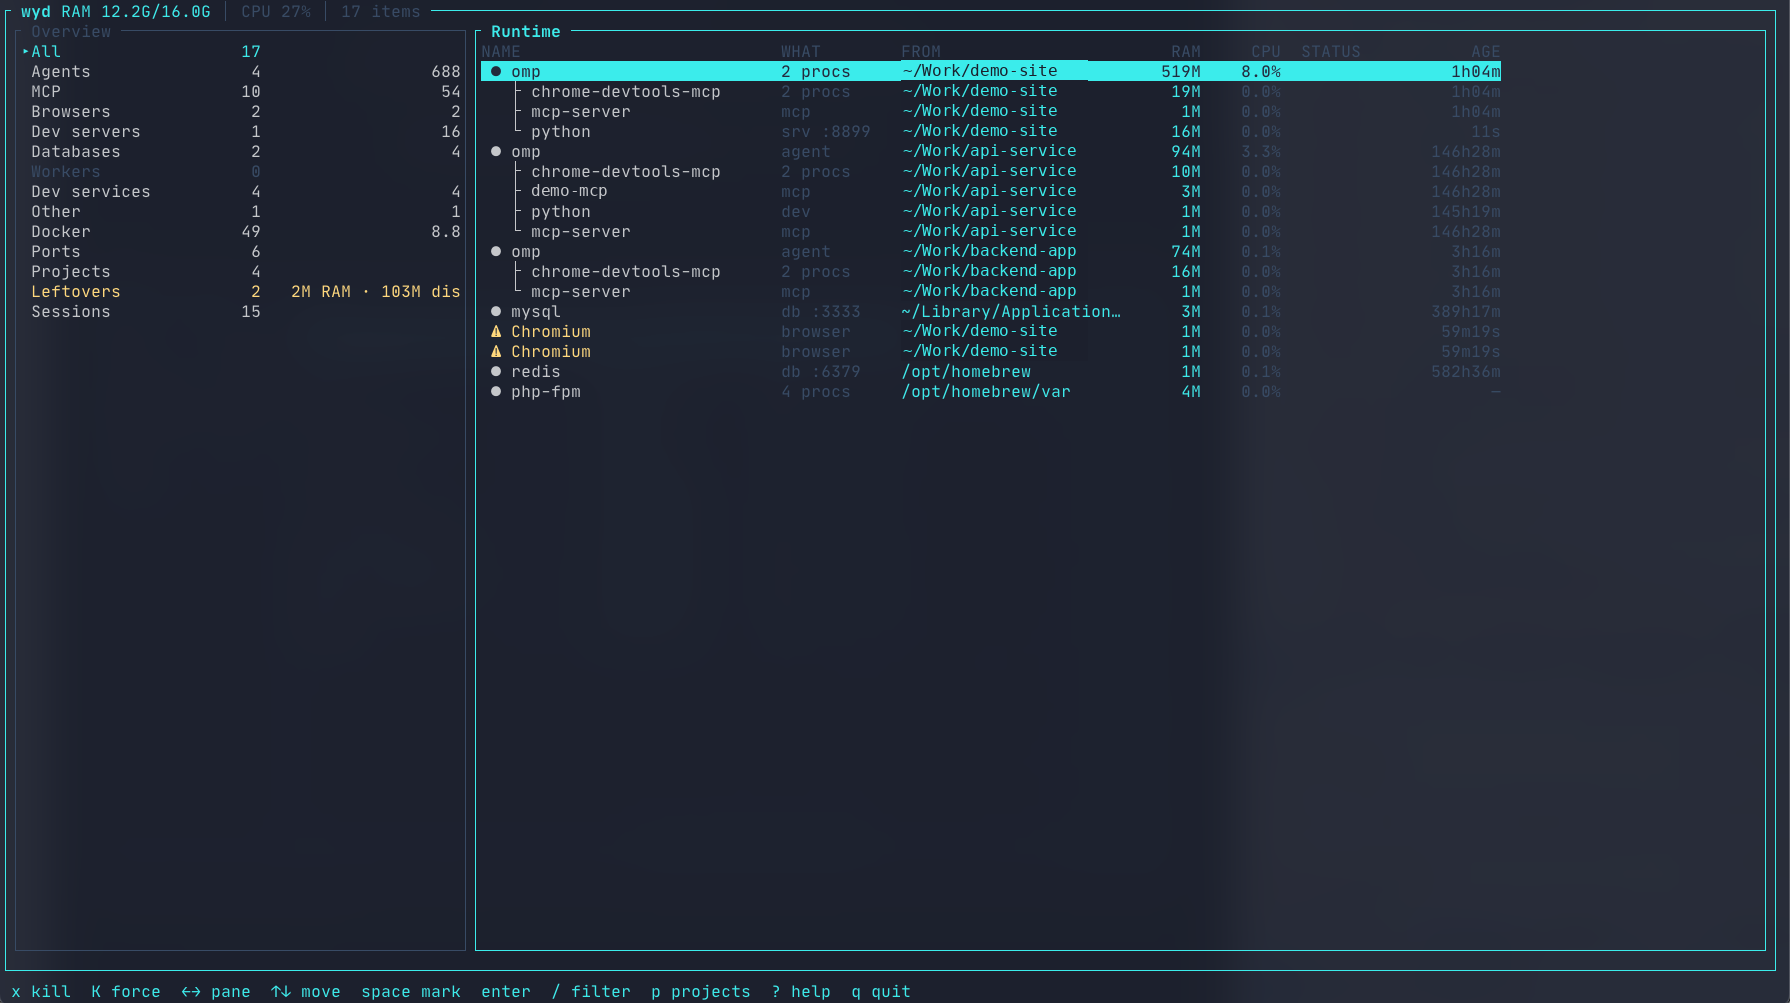Select the omp agent row for backend-app
1790x1003 pixels.
pyautogui.click(x=991, y=251)
